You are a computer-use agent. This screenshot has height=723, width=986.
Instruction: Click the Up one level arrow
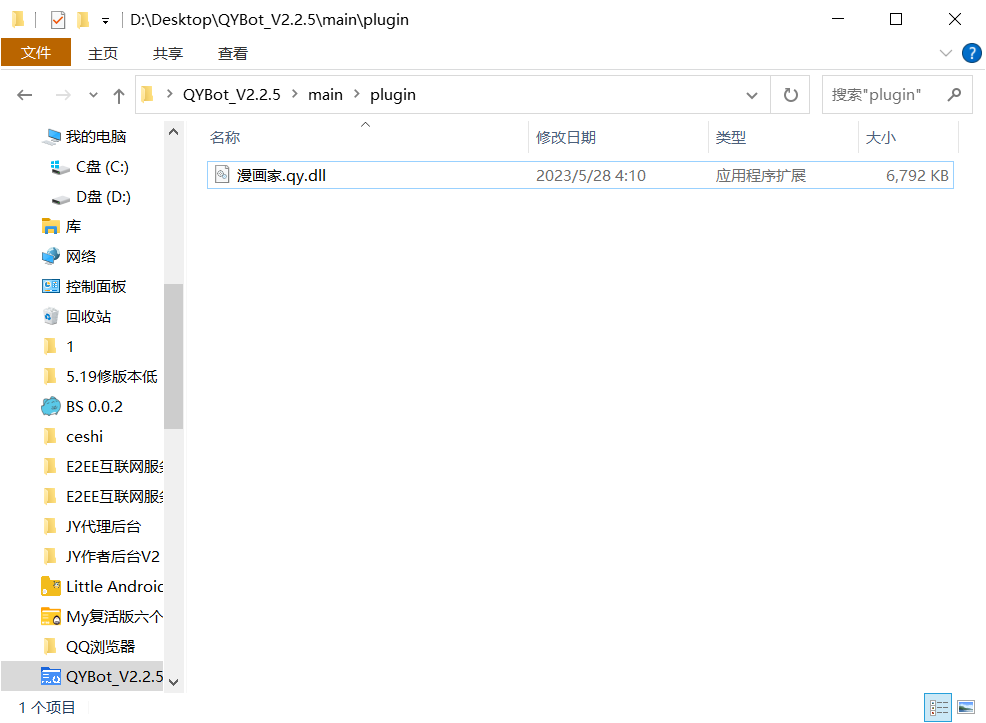(x=119, y=95)
